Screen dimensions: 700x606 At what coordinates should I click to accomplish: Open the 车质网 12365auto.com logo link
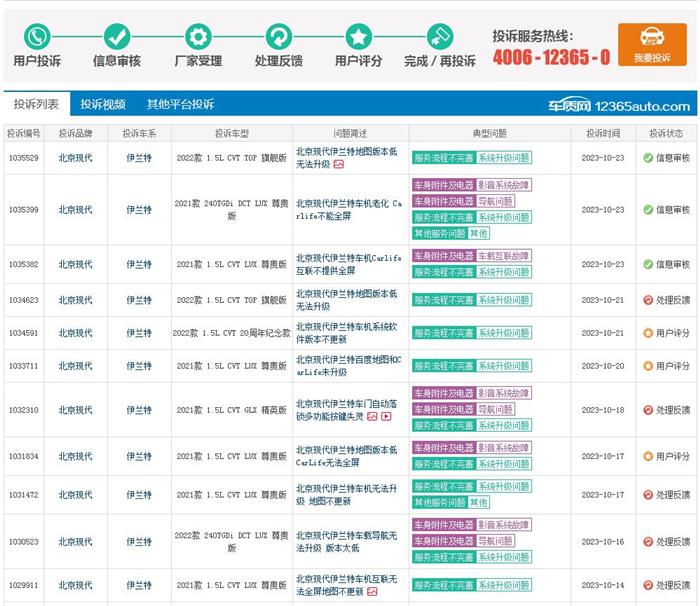[619, 106]
